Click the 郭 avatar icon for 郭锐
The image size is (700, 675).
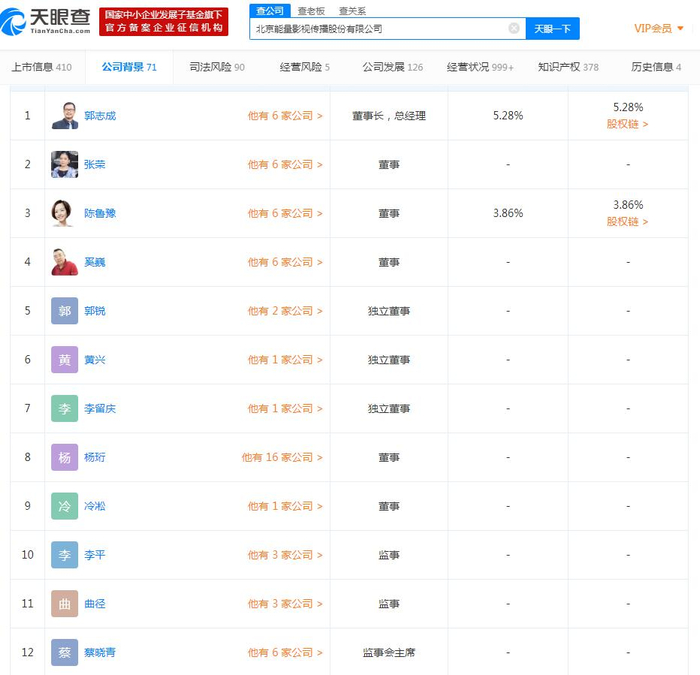[x=65, y=311]
